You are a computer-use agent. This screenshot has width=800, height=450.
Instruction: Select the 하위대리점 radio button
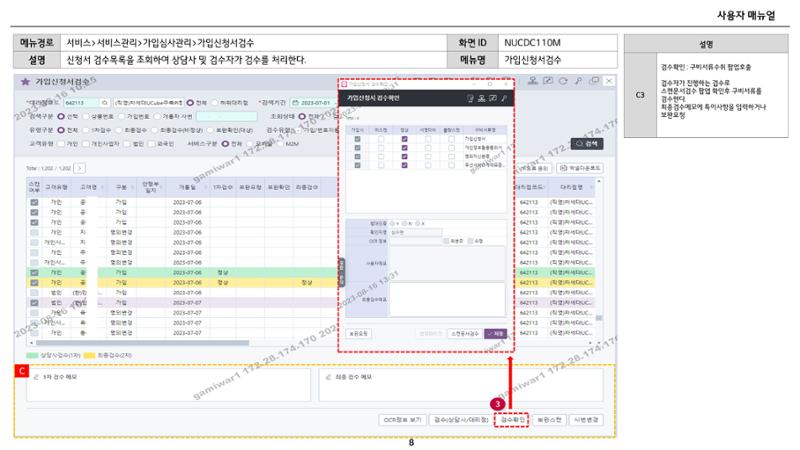(215, 103)
